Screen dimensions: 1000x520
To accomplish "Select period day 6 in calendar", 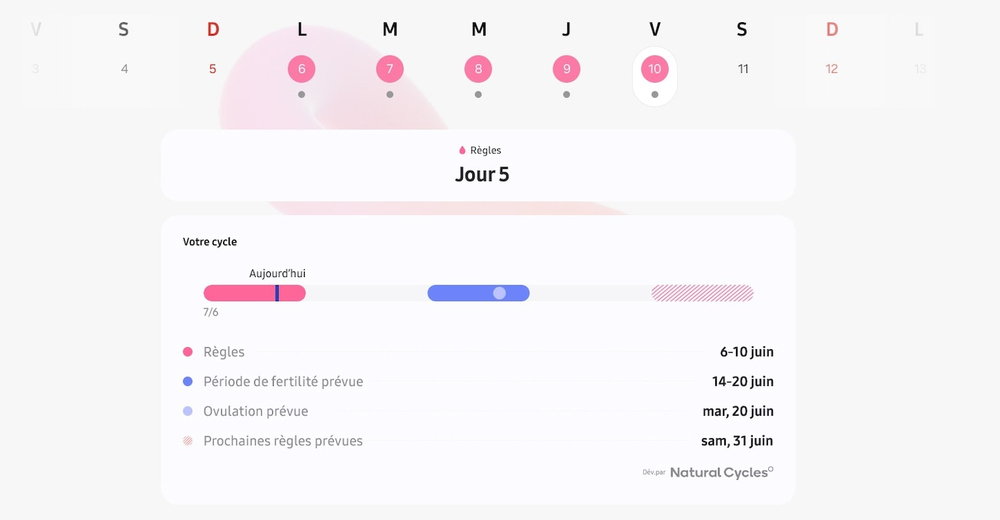I will tap(302, 69).
